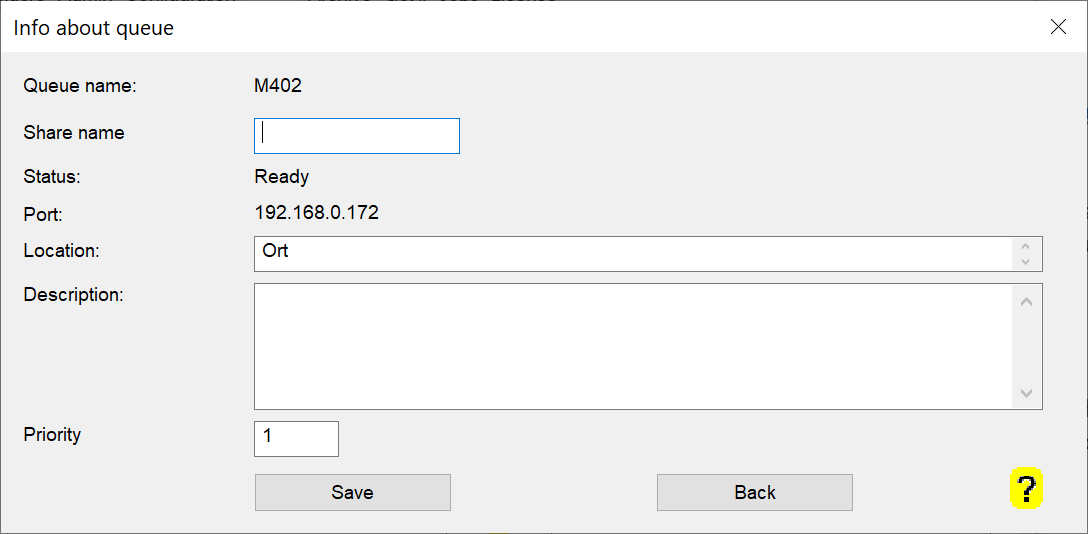Click the Share name label
Screen dimensions: 1088x534
pyautogui.click(x=74, y=133)
